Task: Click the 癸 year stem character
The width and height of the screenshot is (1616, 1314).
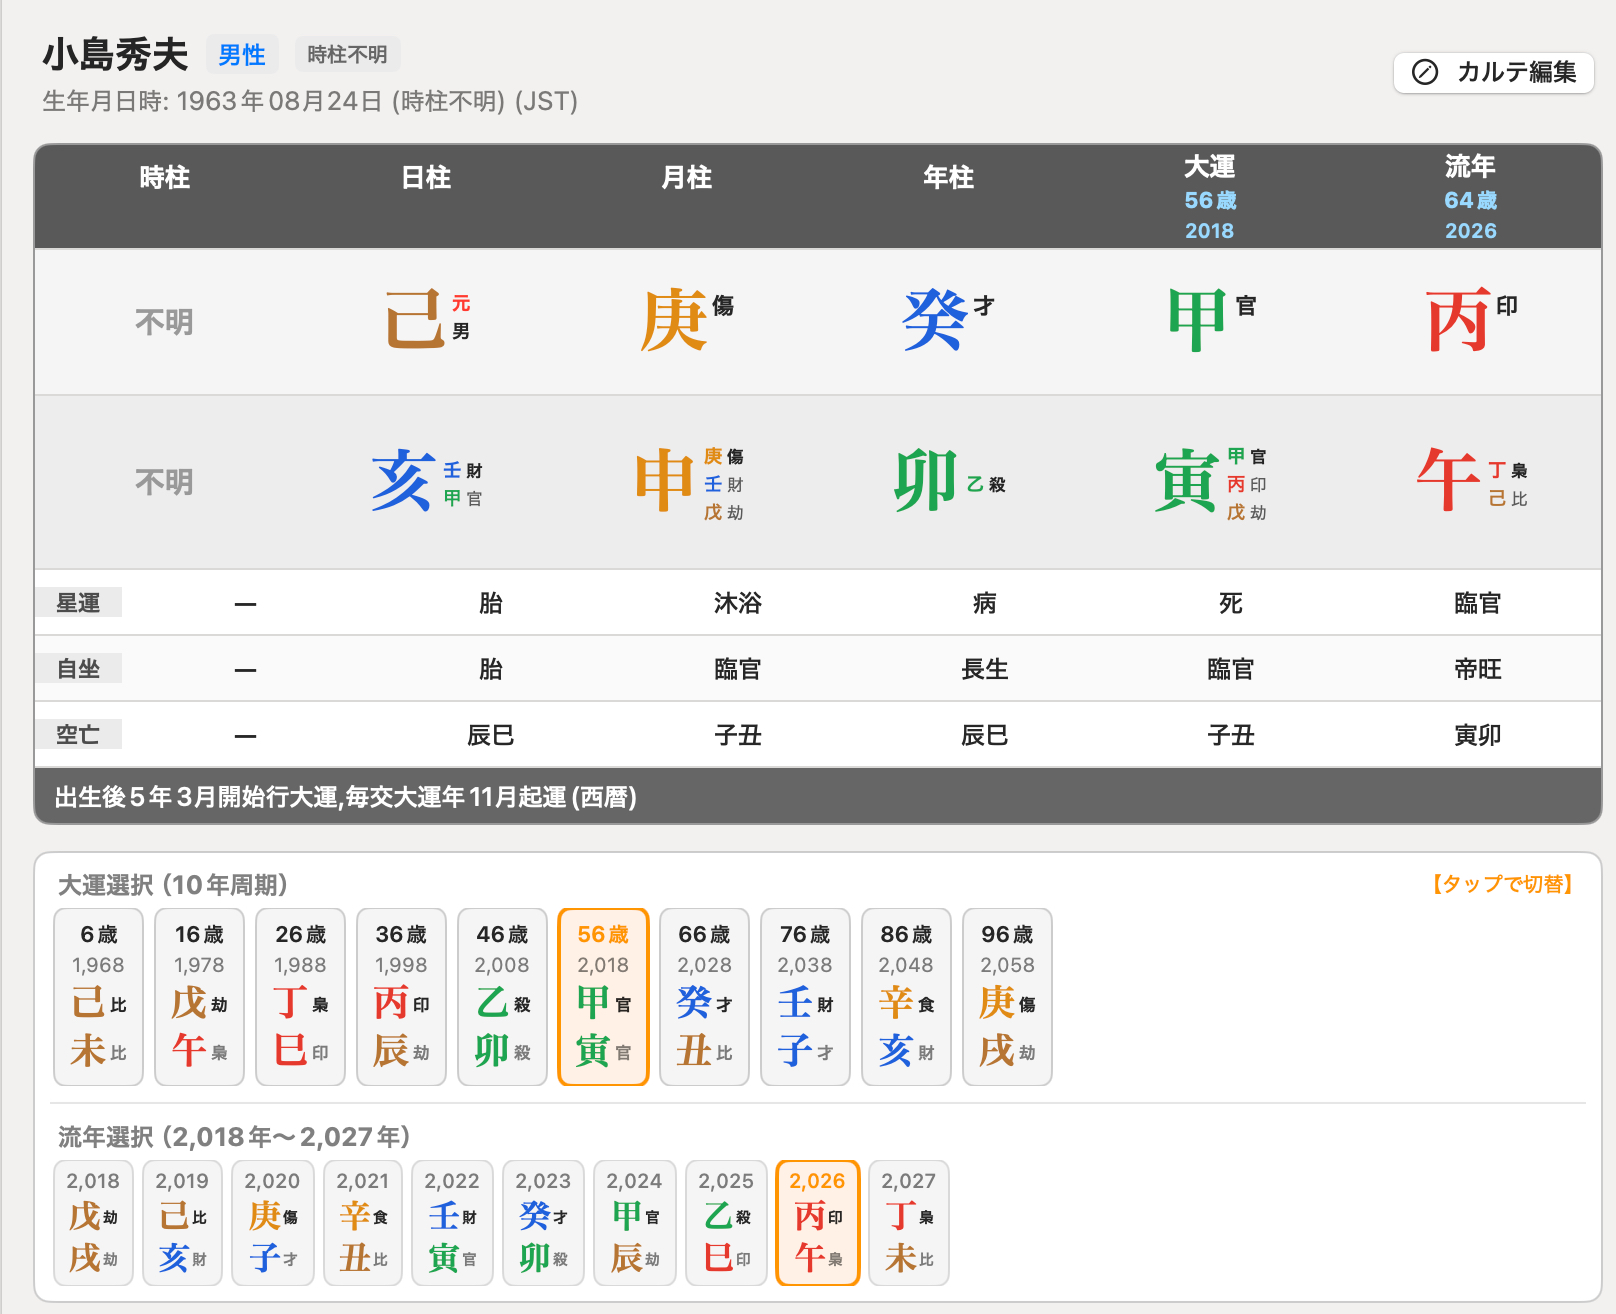Action: [x=935, y=319]
